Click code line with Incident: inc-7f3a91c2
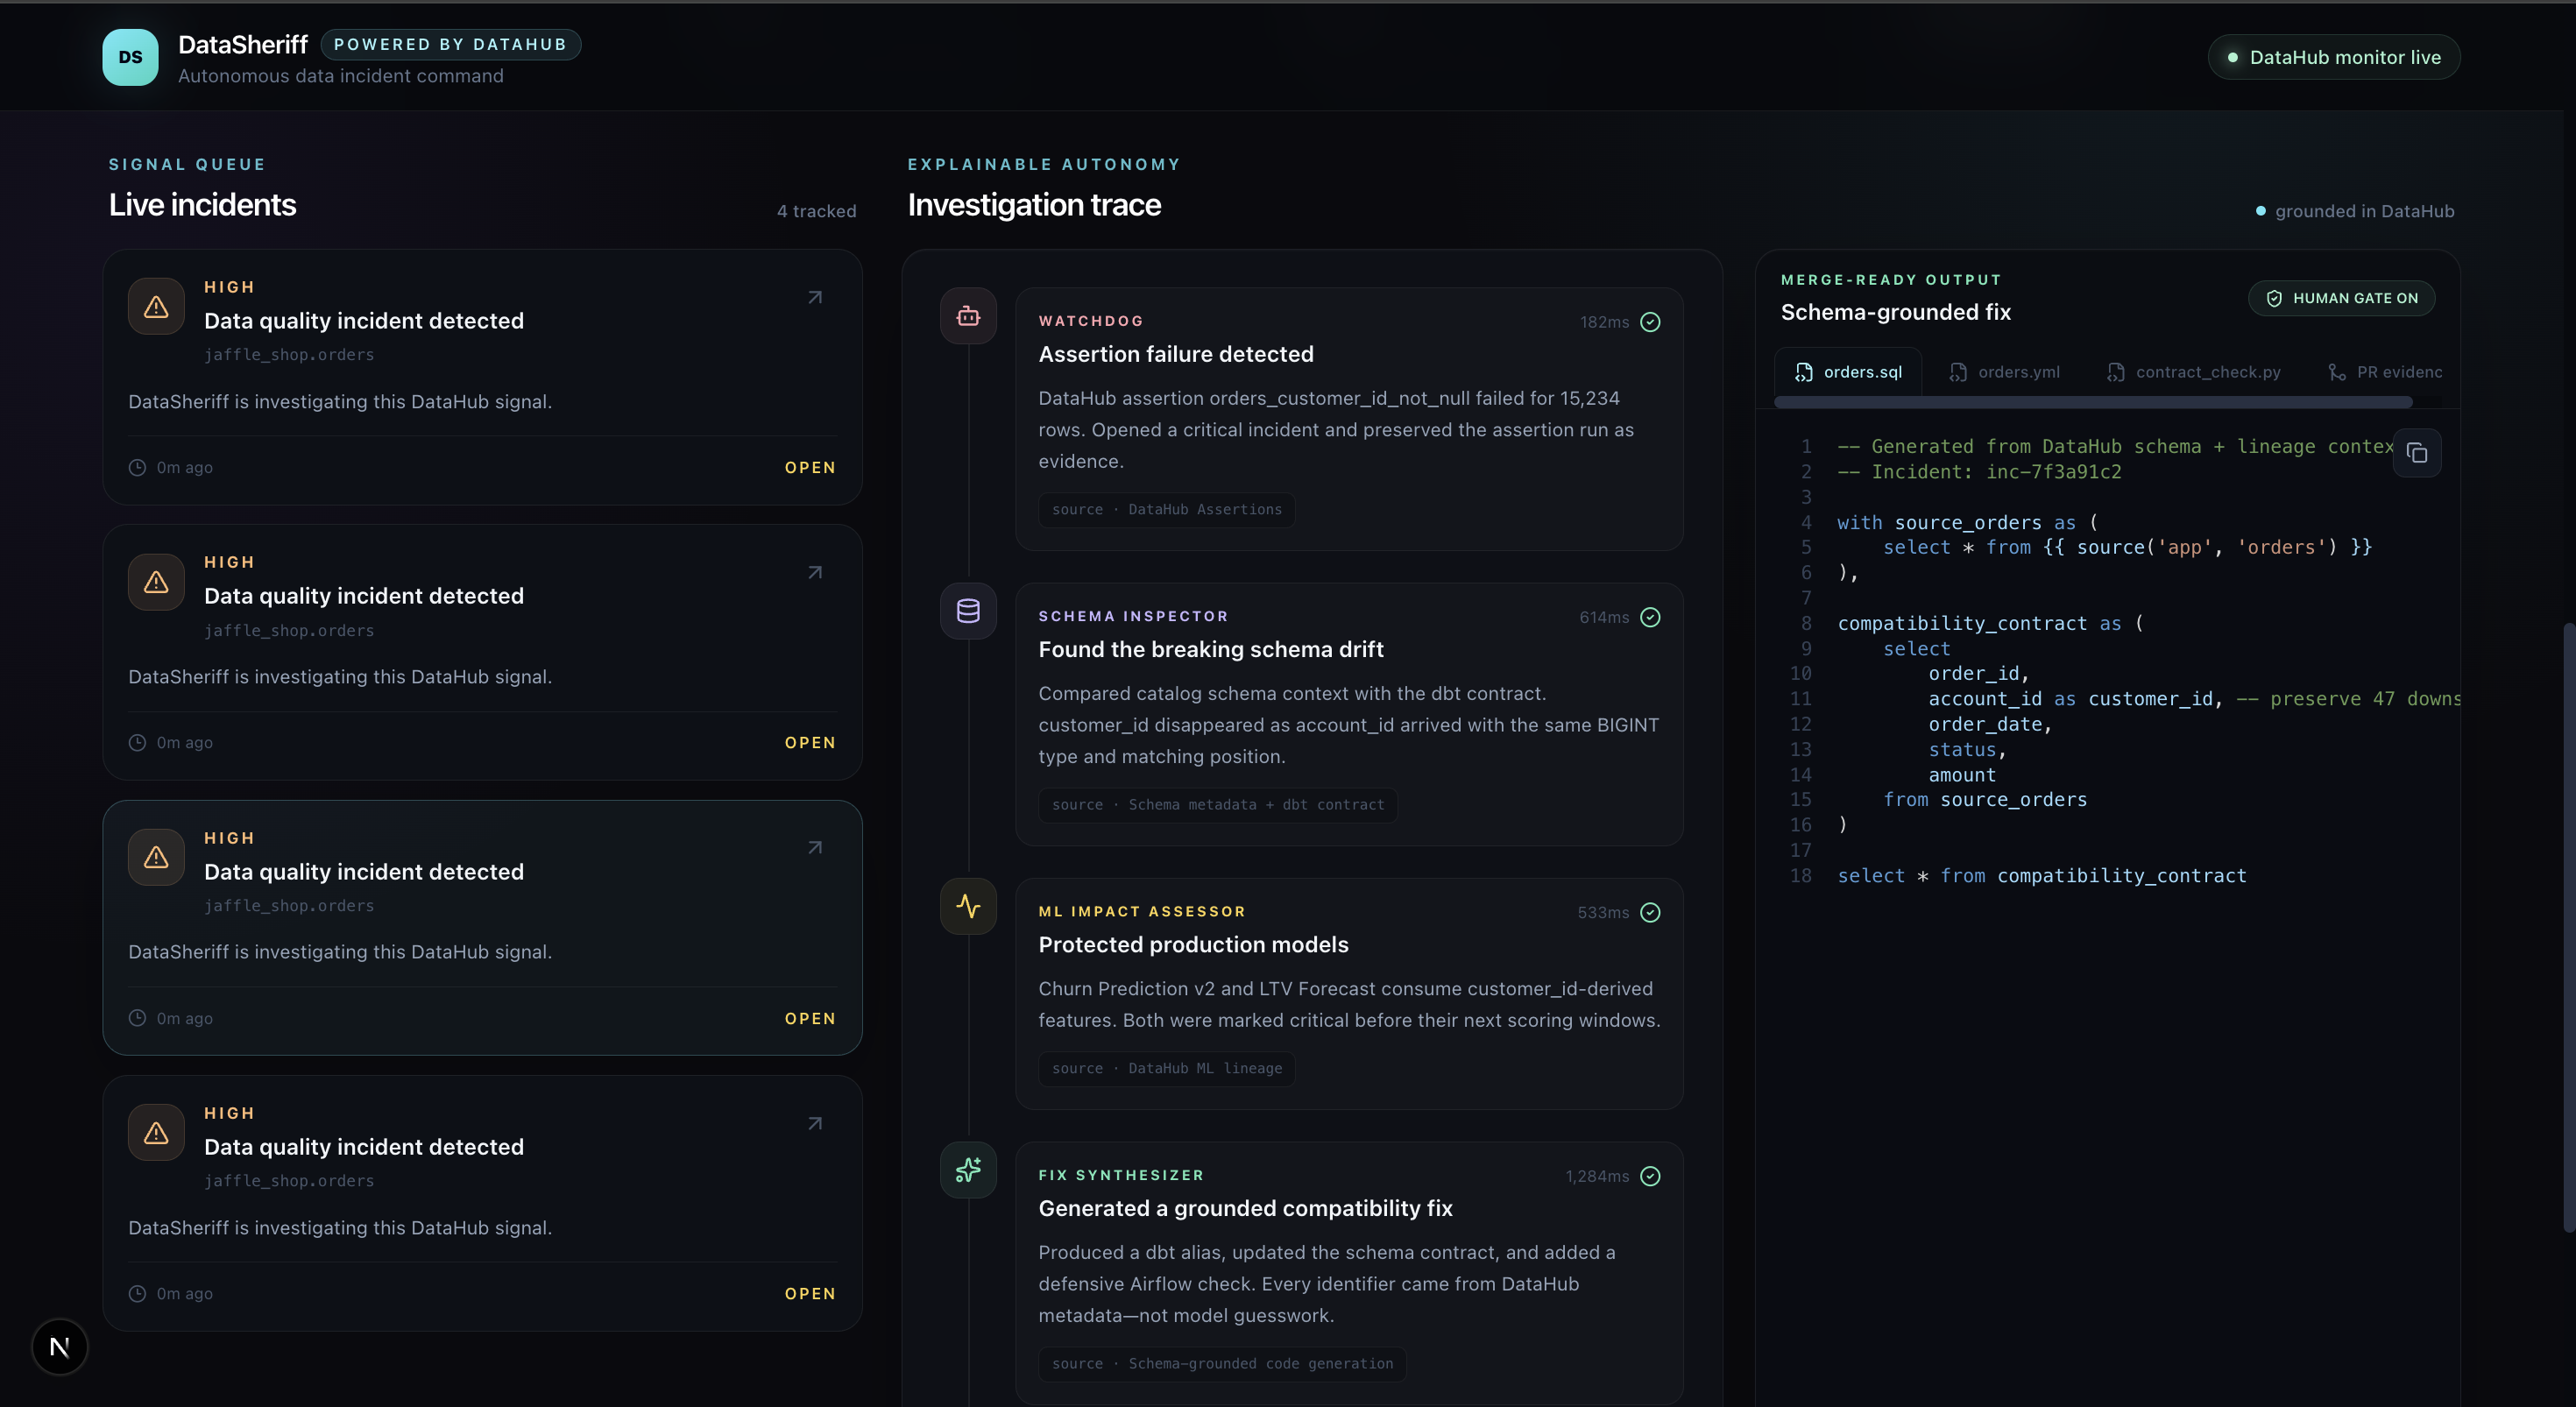Image resolution: width=2576 pixels, height=1407 pixels. 1979,472
